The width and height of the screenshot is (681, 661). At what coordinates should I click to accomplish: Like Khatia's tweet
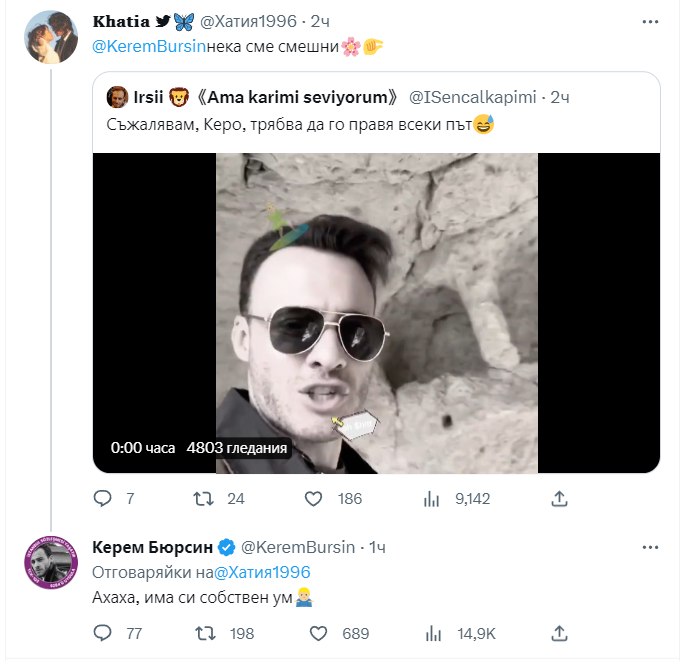[313, 498]
